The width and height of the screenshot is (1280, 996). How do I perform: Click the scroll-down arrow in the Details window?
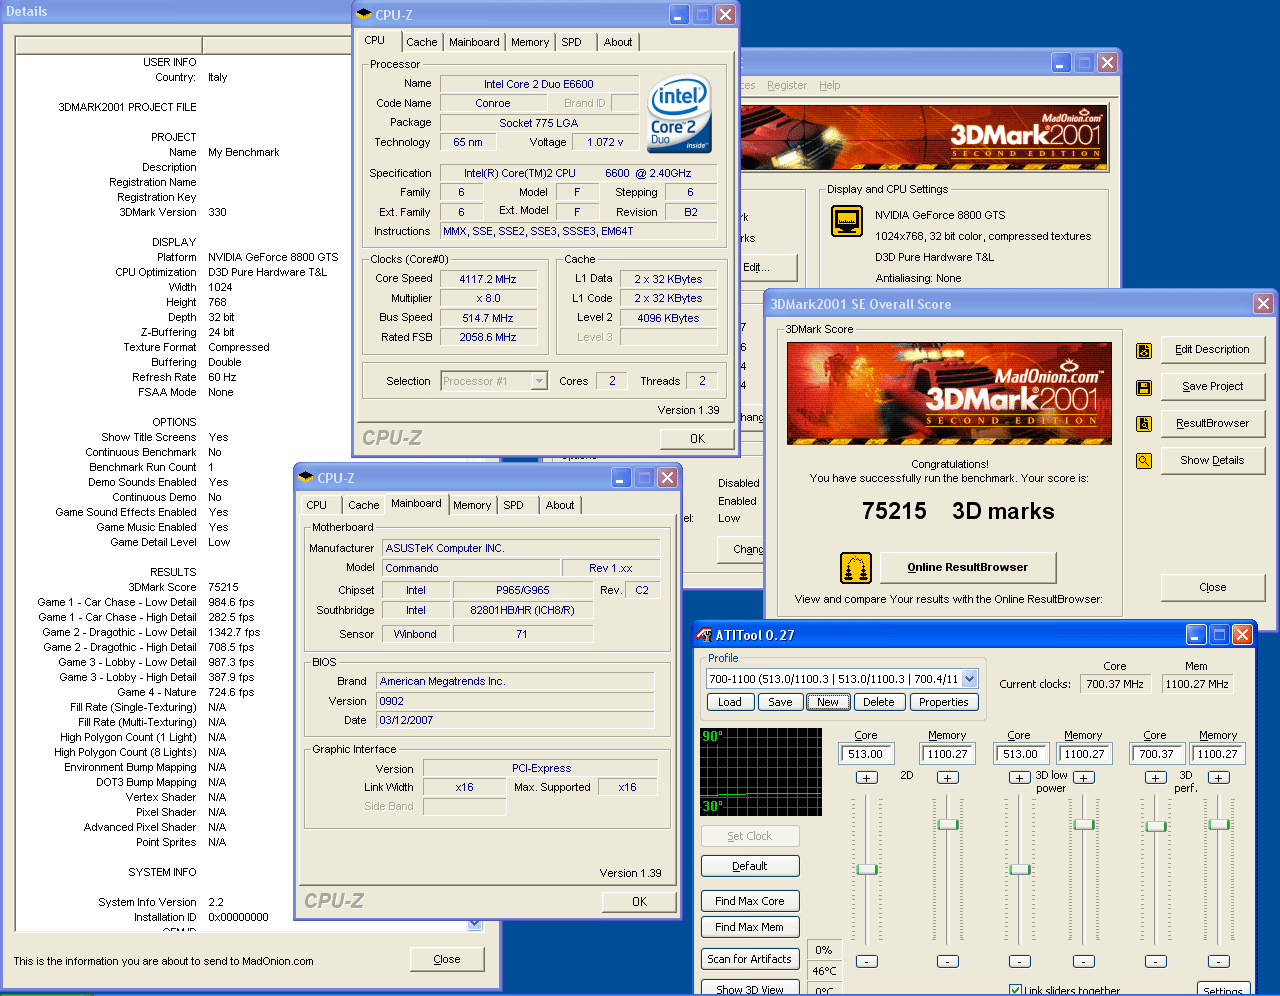pyautogui.click(x=475, y=925)
